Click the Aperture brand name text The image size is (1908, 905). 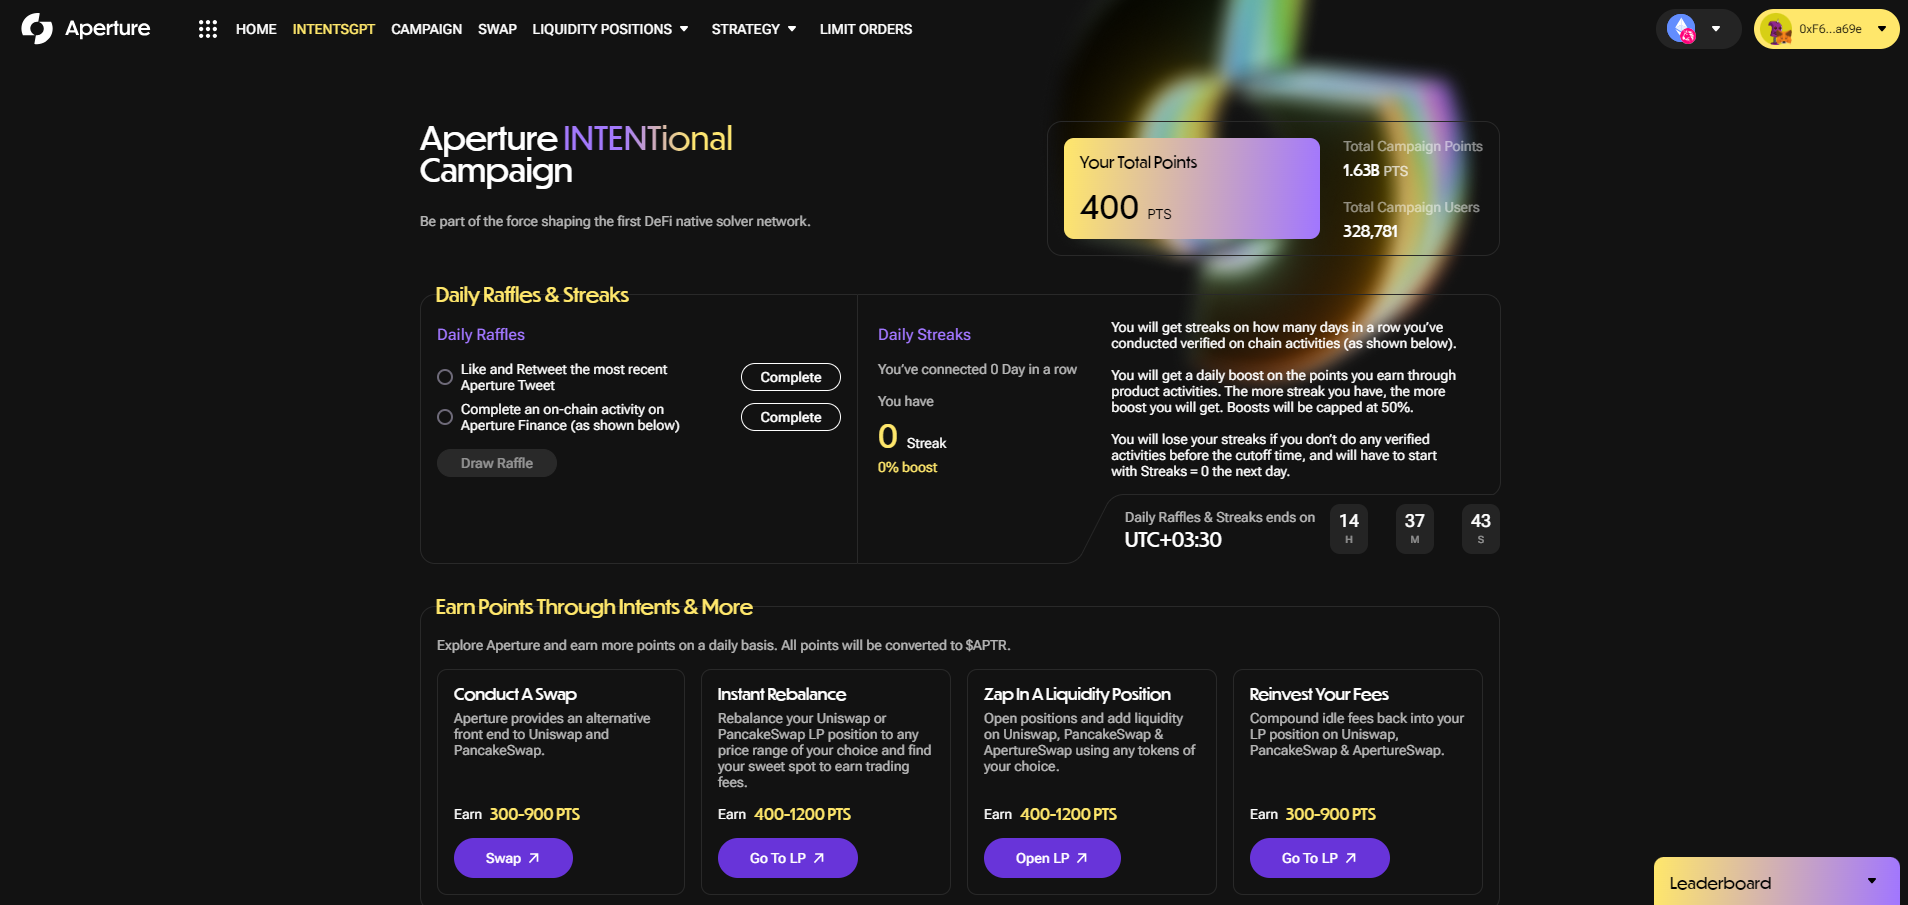(x=108, y=29)
